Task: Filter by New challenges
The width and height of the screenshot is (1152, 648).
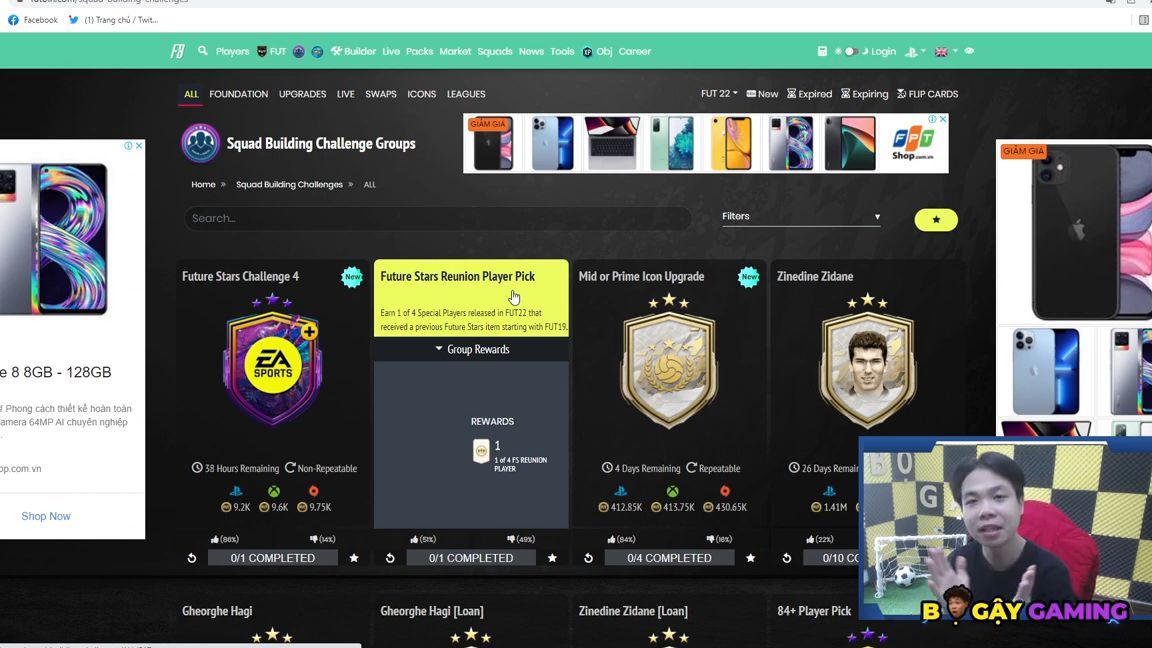Action: click(763, 94)
